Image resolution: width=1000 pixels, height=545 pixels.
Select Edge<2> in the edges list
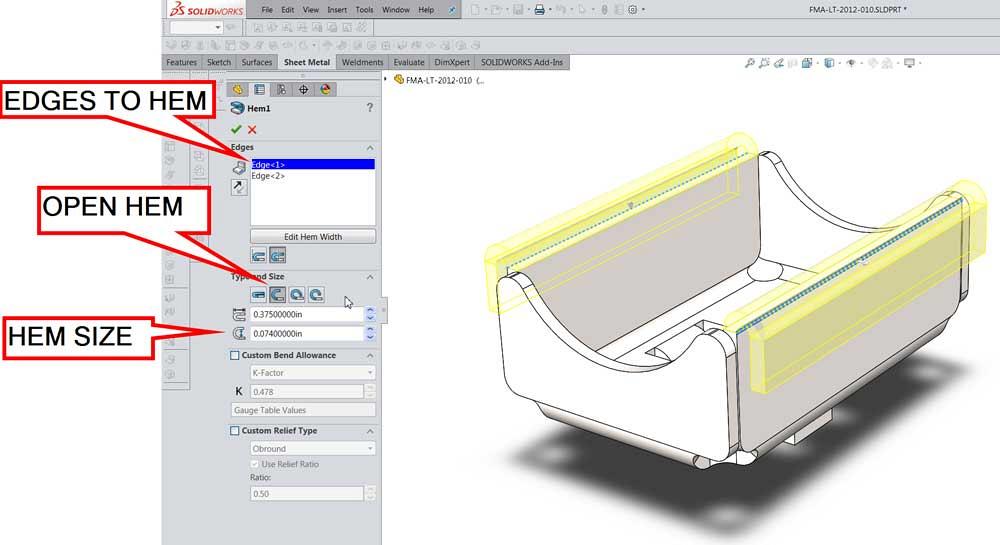268,175
